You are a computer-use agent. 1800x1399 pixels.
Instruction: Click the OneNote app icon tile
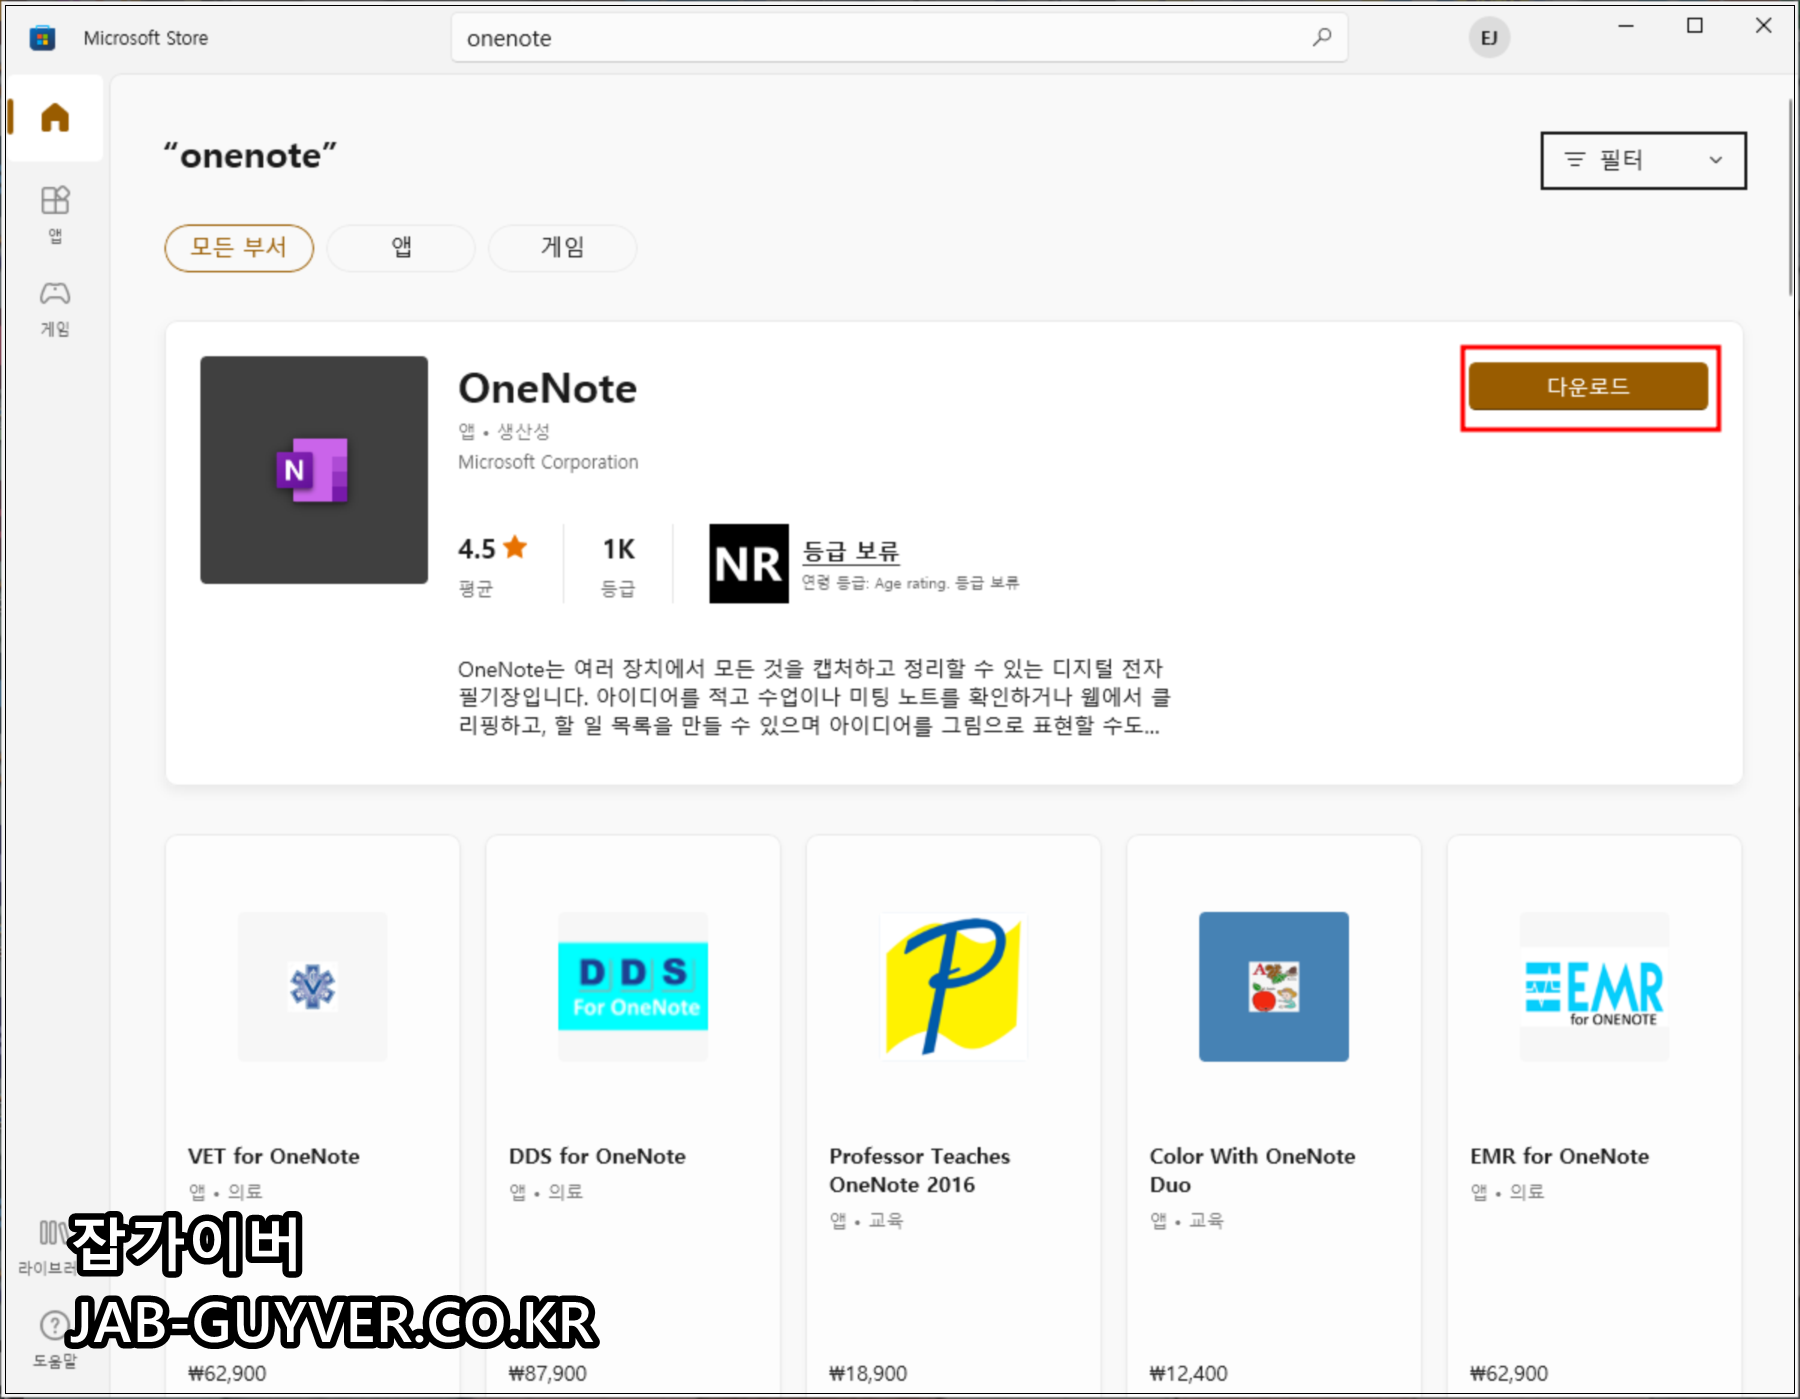click(314, 470)
